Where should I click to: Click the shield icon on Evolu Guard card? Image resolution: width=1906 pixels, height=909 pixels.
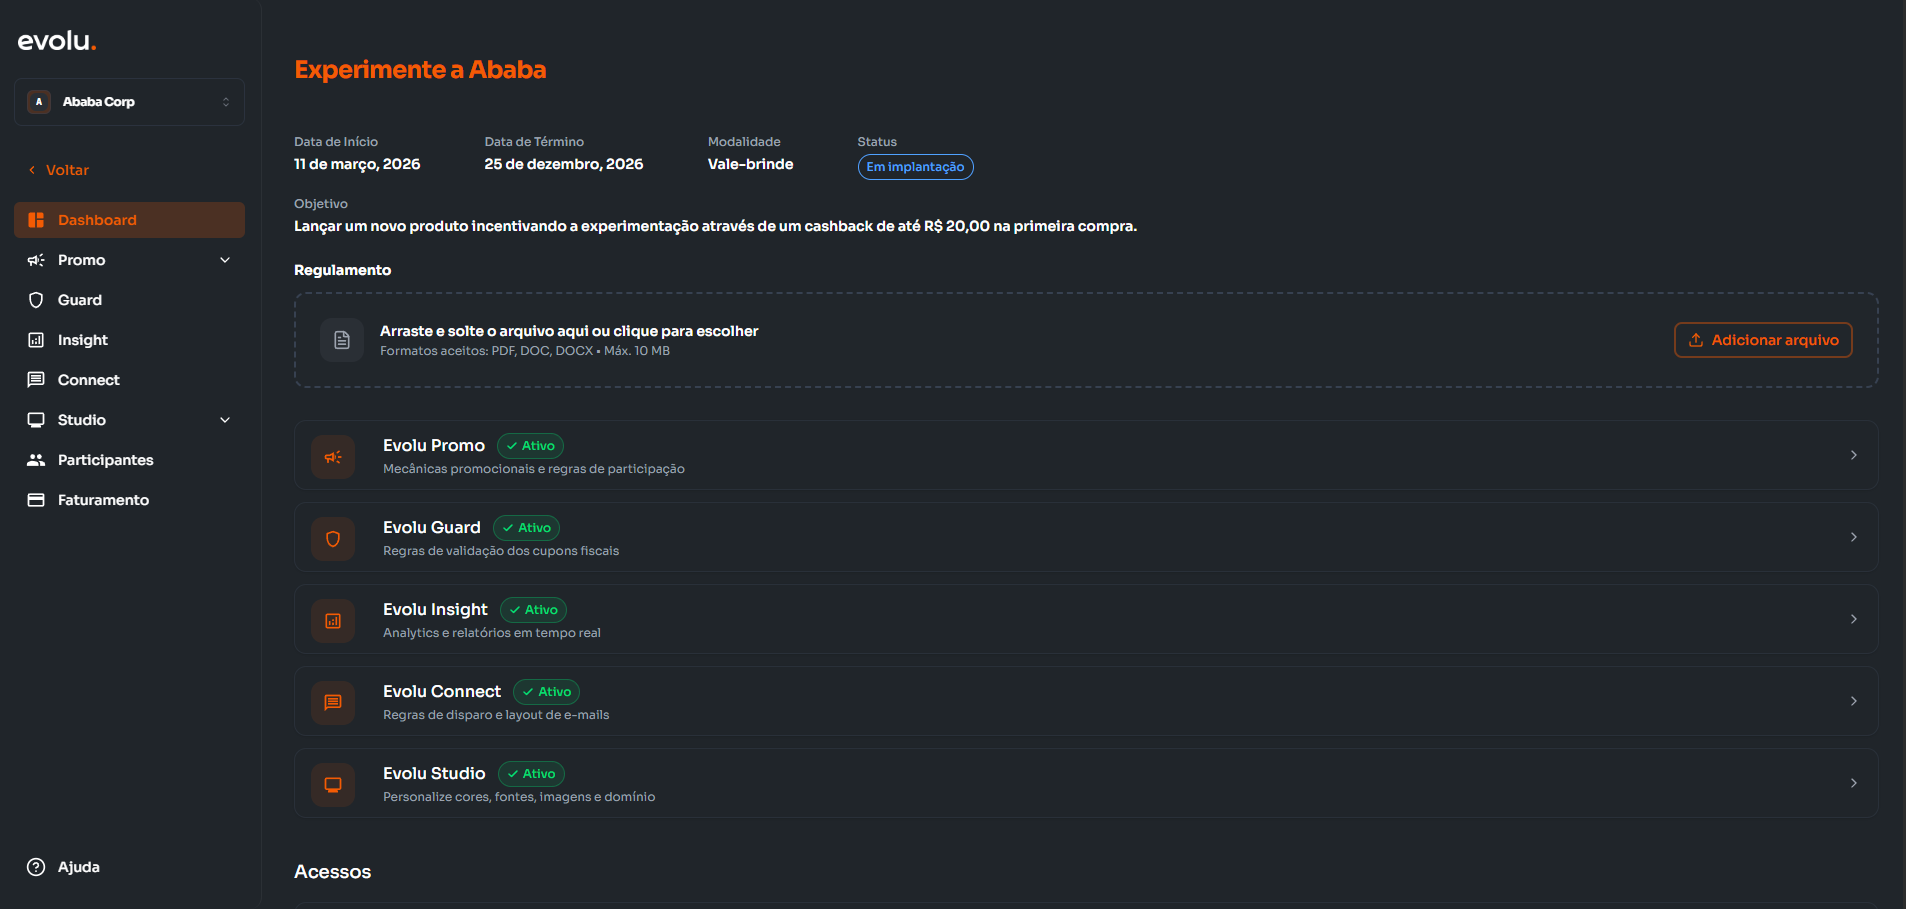click(x=333, y=539)
